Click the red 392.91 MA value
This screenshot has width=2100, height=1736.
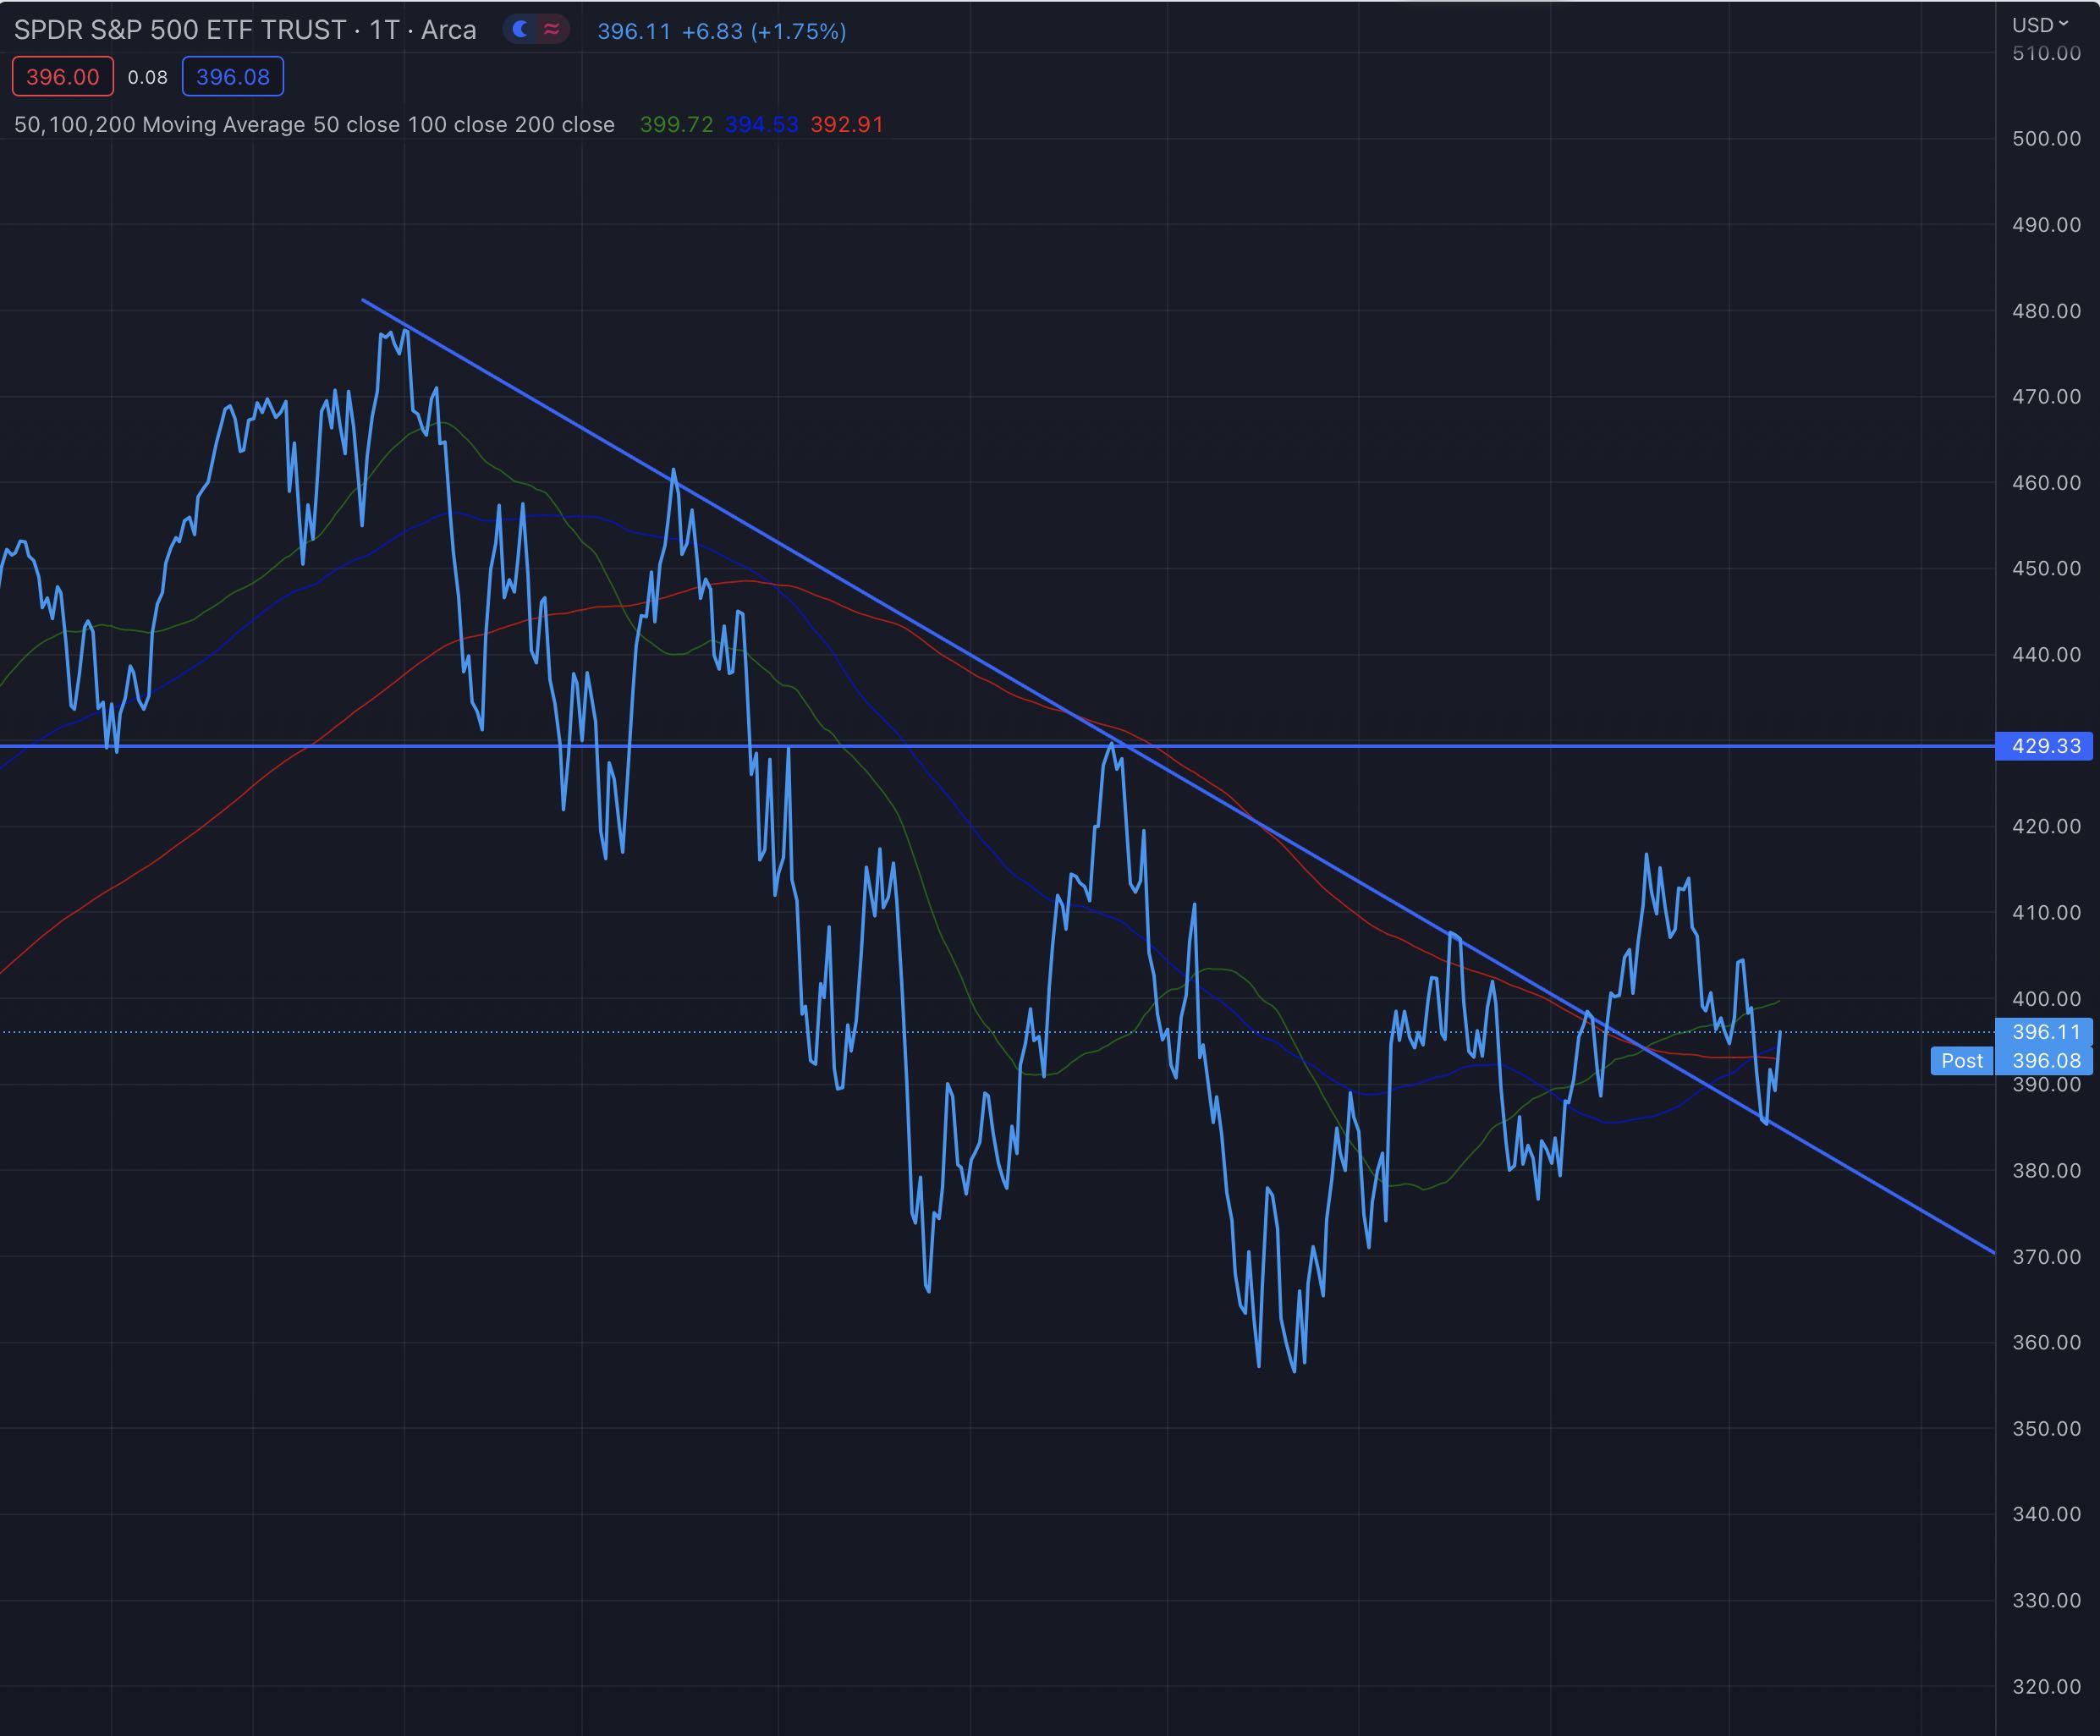coord(846,125)
